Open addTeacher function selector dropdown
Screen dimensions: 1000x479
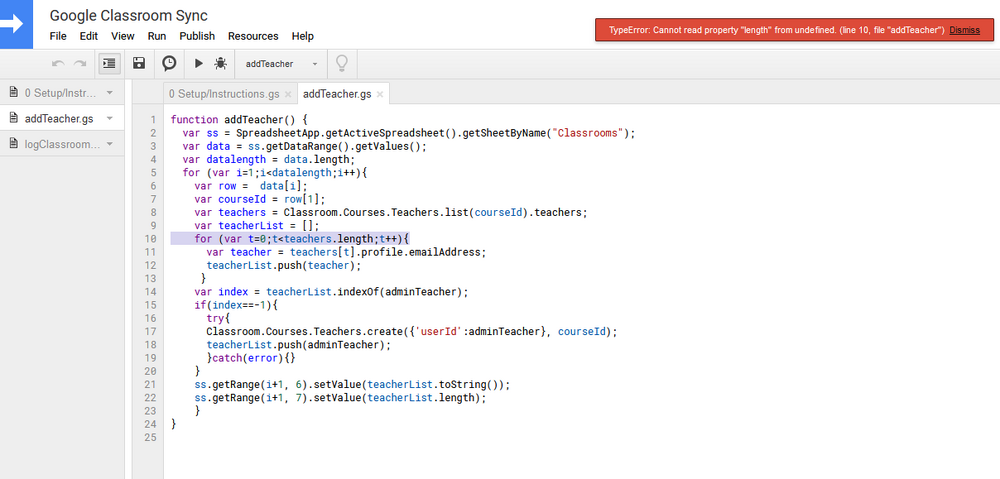[281, 64]
